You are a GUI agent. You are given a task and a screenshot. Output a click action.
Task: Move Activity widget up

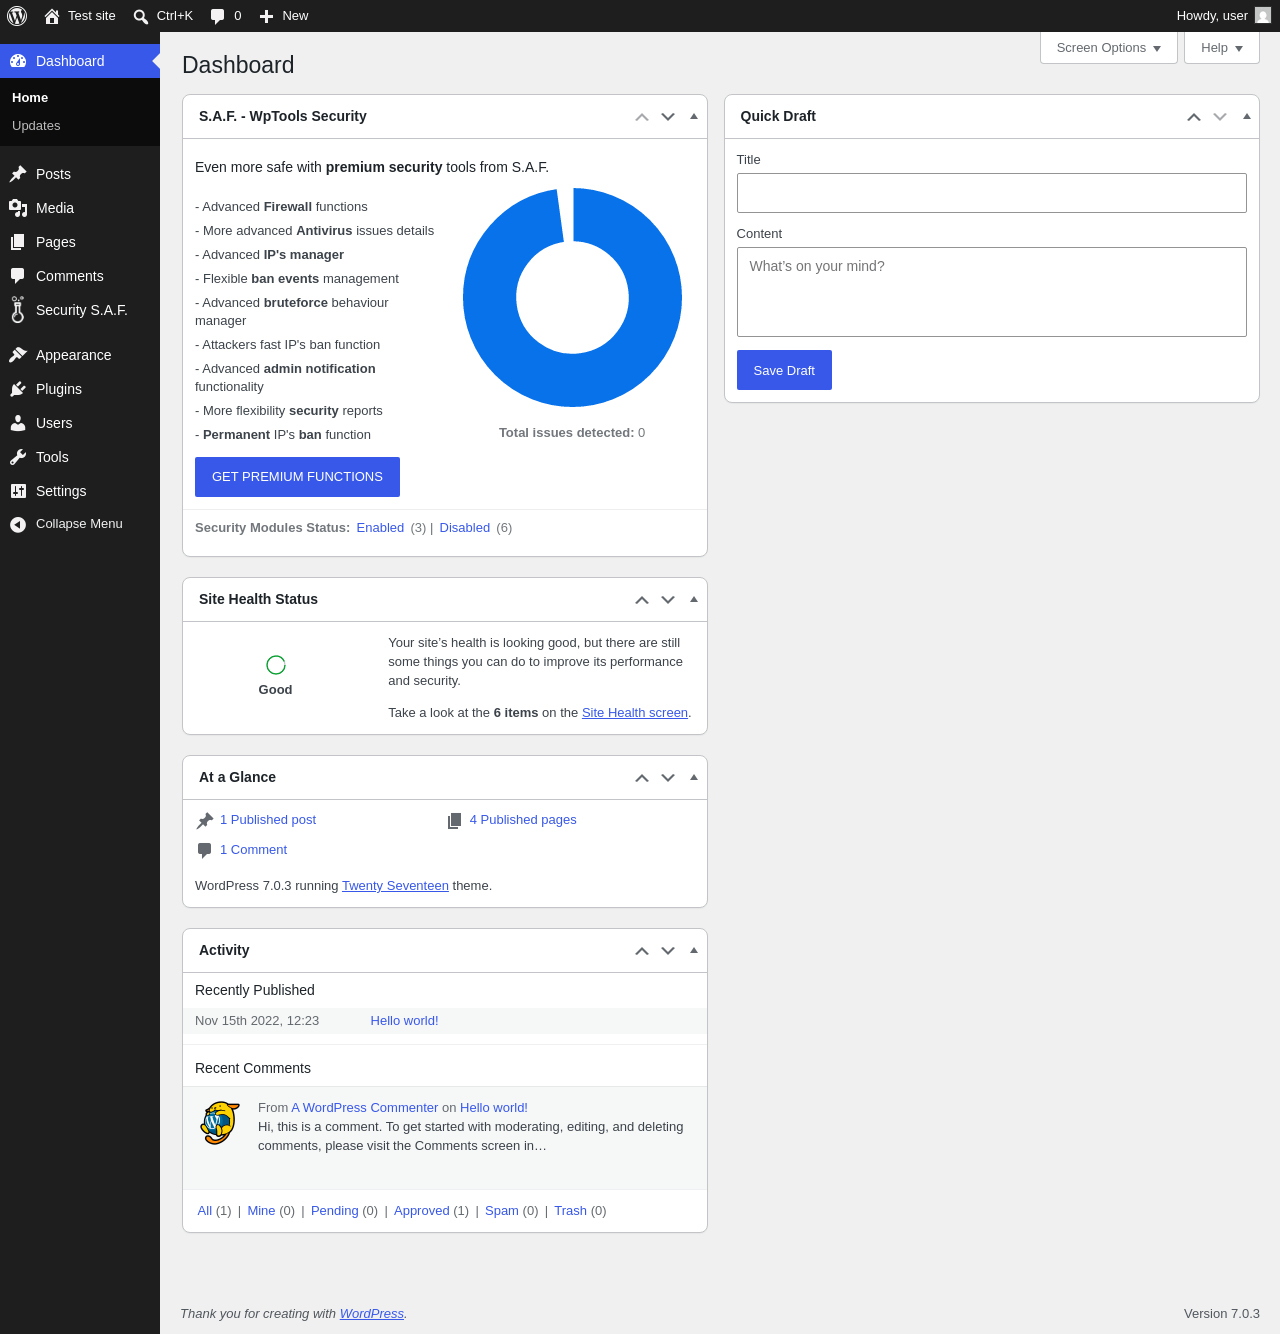(642, 951)
